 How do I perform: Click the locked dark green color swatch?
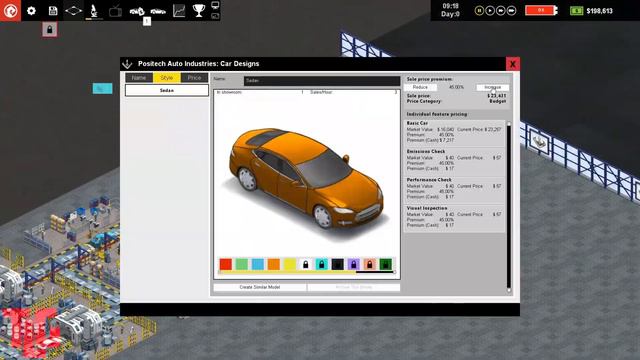tap(385, 264)
